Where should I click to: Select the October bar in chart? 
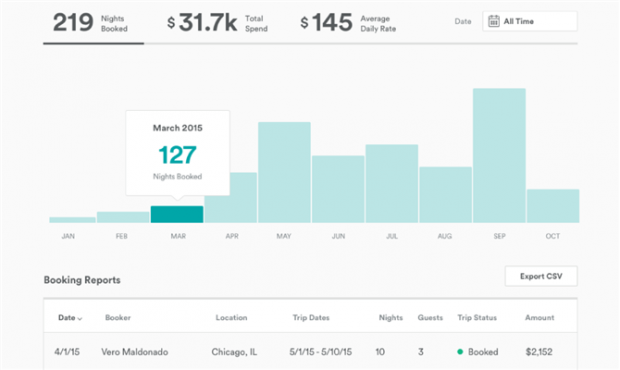coord(553,206)
